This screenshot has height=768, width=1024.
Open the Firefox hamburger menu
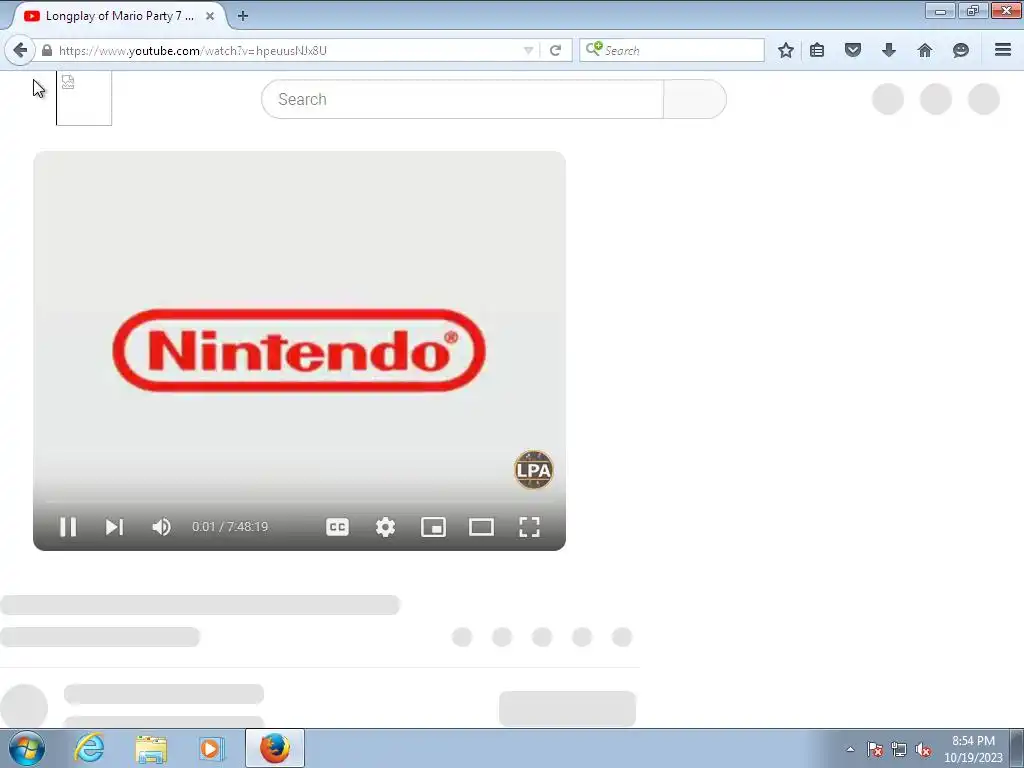tap(1003, 50)
